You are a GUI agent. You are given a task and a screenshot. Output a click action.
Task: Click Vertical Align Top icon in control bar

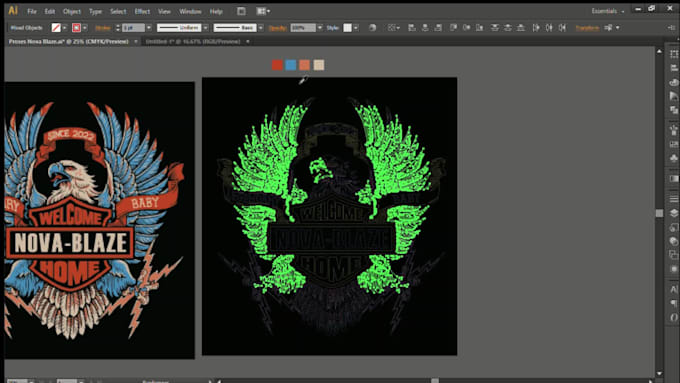(x=453, y=28)
